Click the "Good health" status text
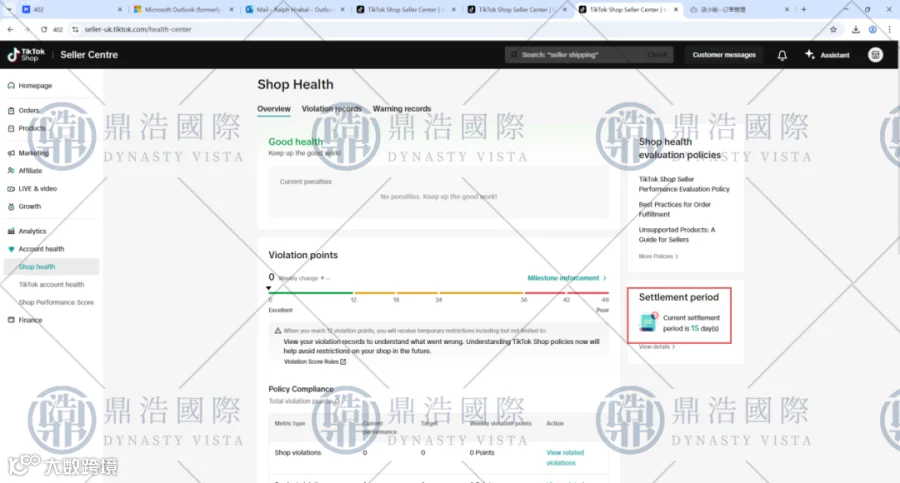Viewport: 900px width, 483px height. pos(296,141)
